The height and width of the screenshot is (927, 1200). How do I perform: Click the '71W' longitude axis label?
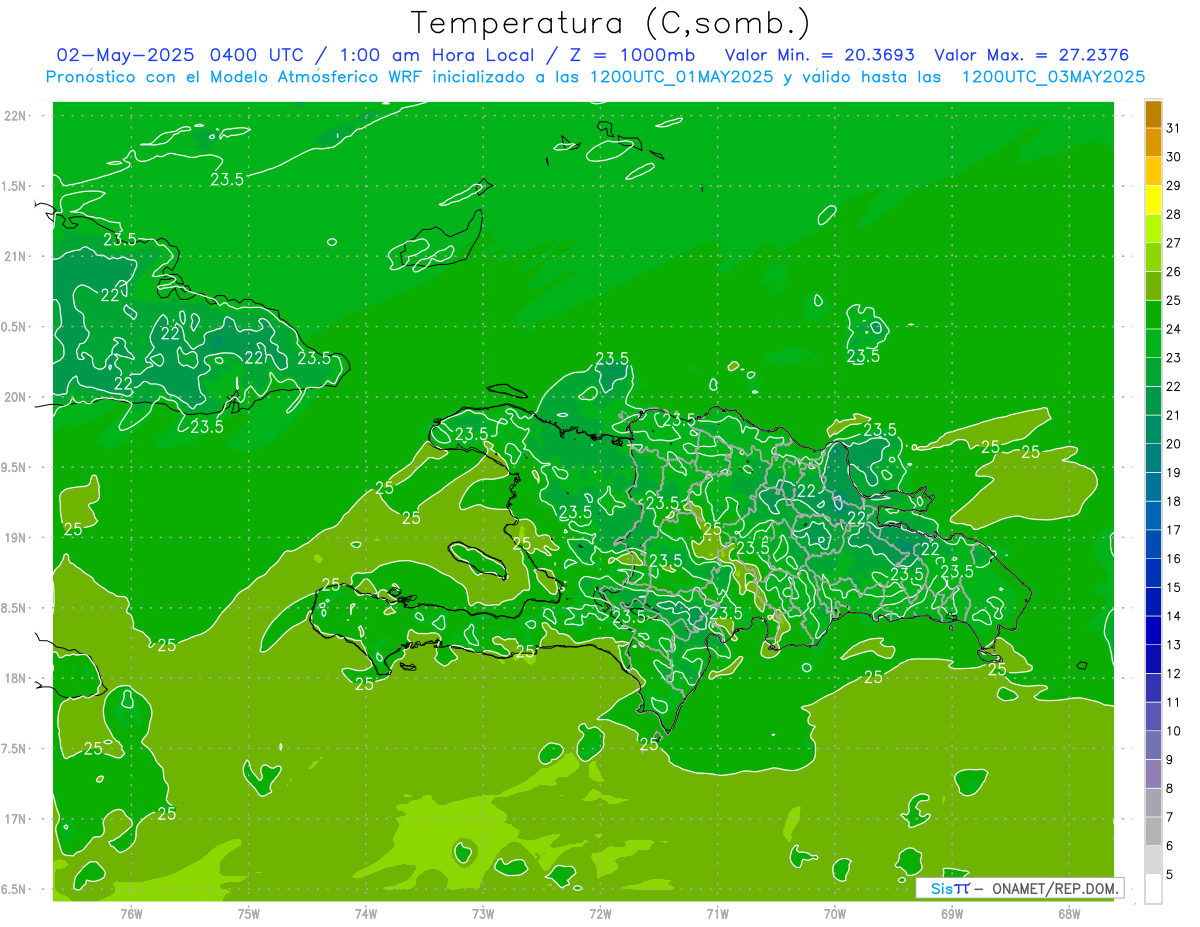point(717,914)
